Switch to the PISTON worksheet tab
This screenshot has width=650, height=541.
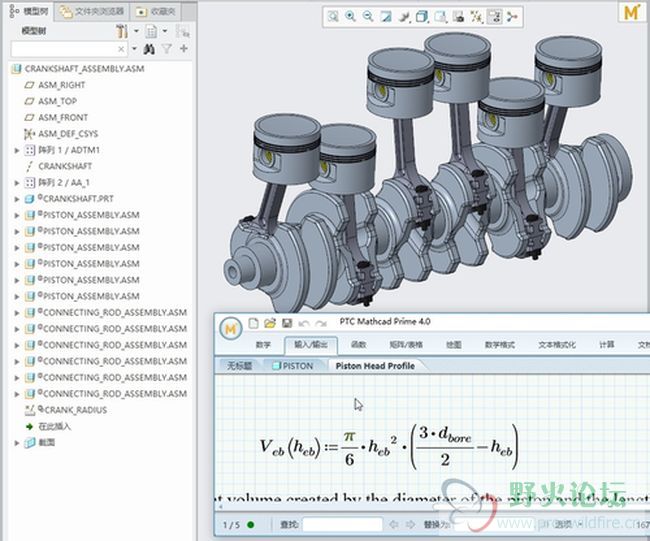point(293,366)
